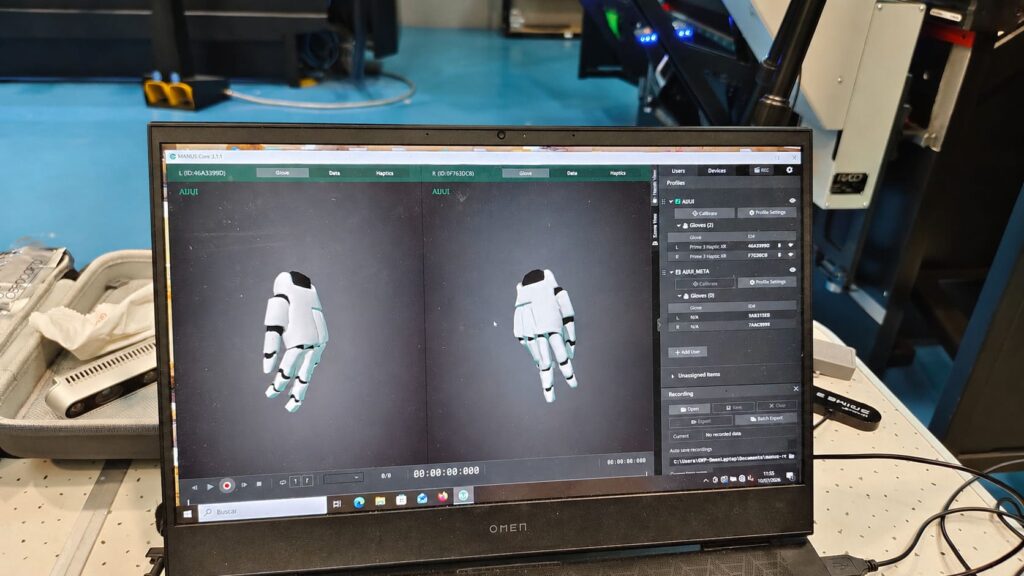Collapse the side panel arrow handle
The width and height of the screenshot is (1024, 576).
point(658,324)
